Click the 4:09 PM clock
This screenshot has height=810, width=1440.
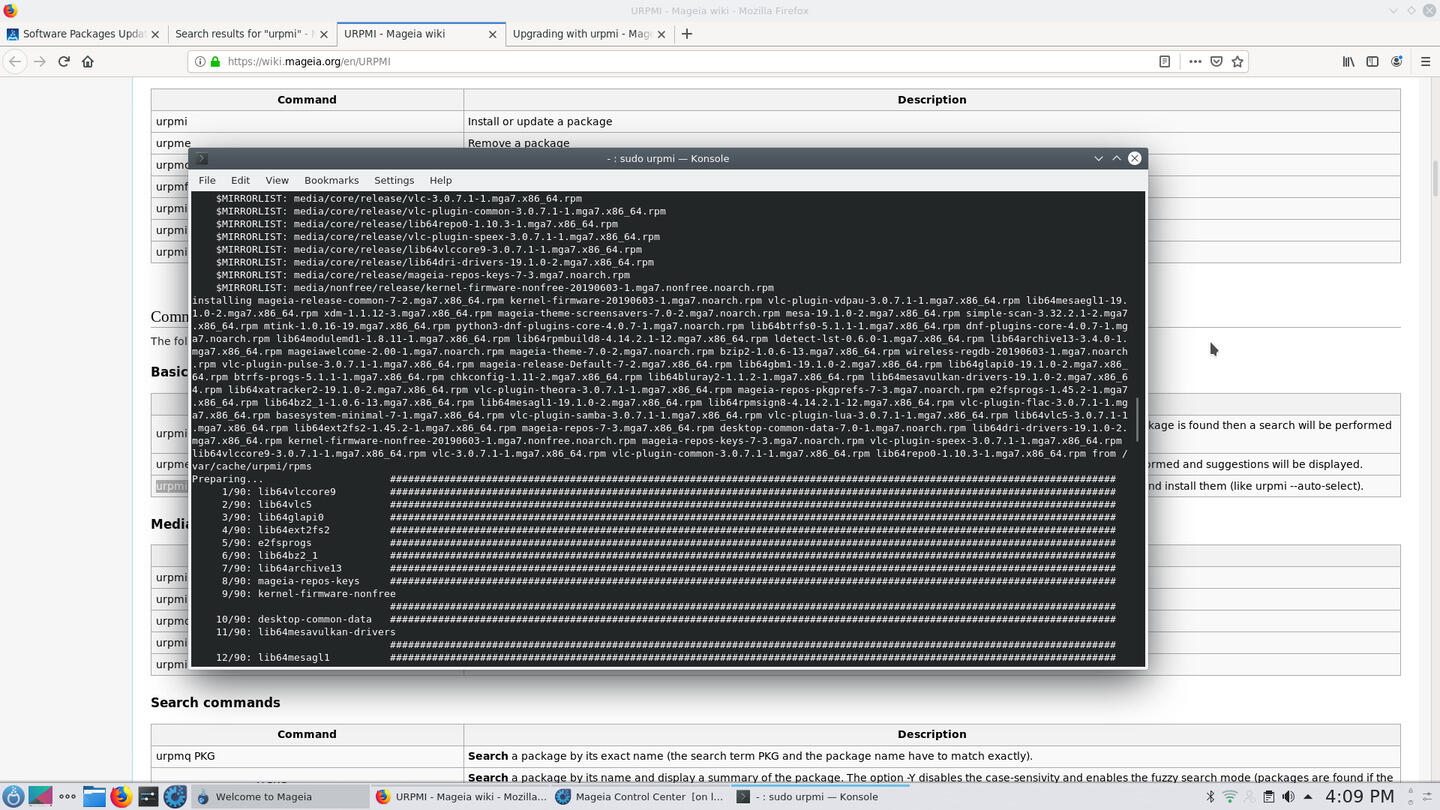(x=1359, y=797)
